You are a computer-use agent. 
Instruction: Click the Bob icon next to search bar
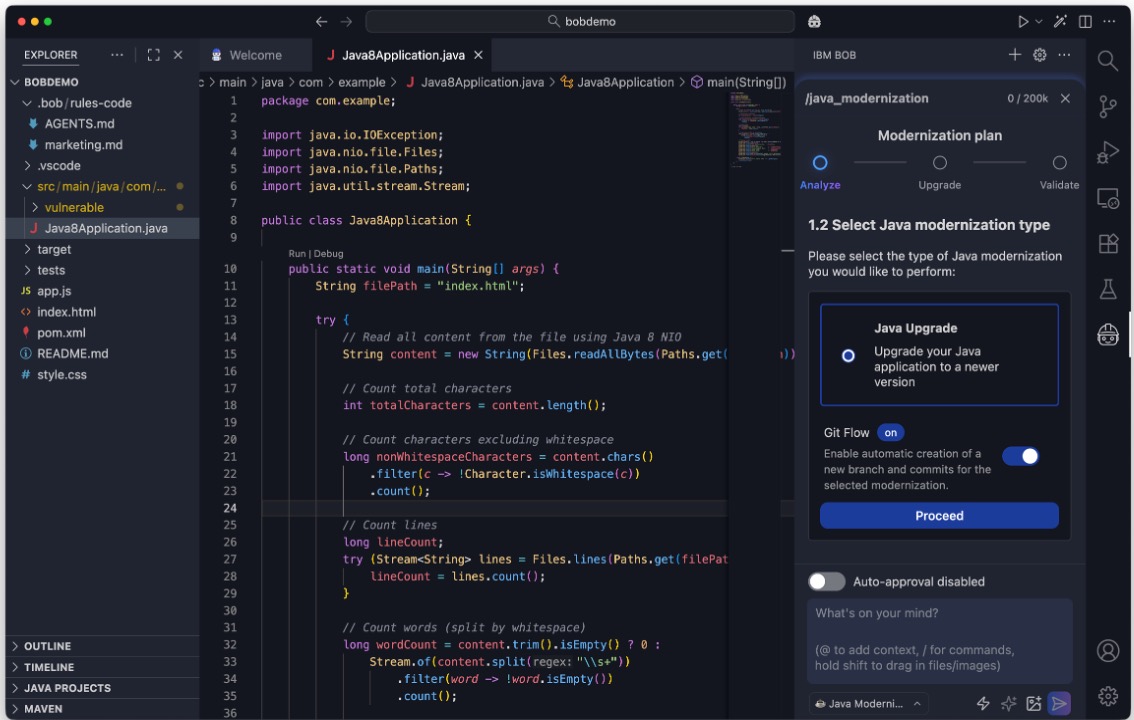coord(814,22)
